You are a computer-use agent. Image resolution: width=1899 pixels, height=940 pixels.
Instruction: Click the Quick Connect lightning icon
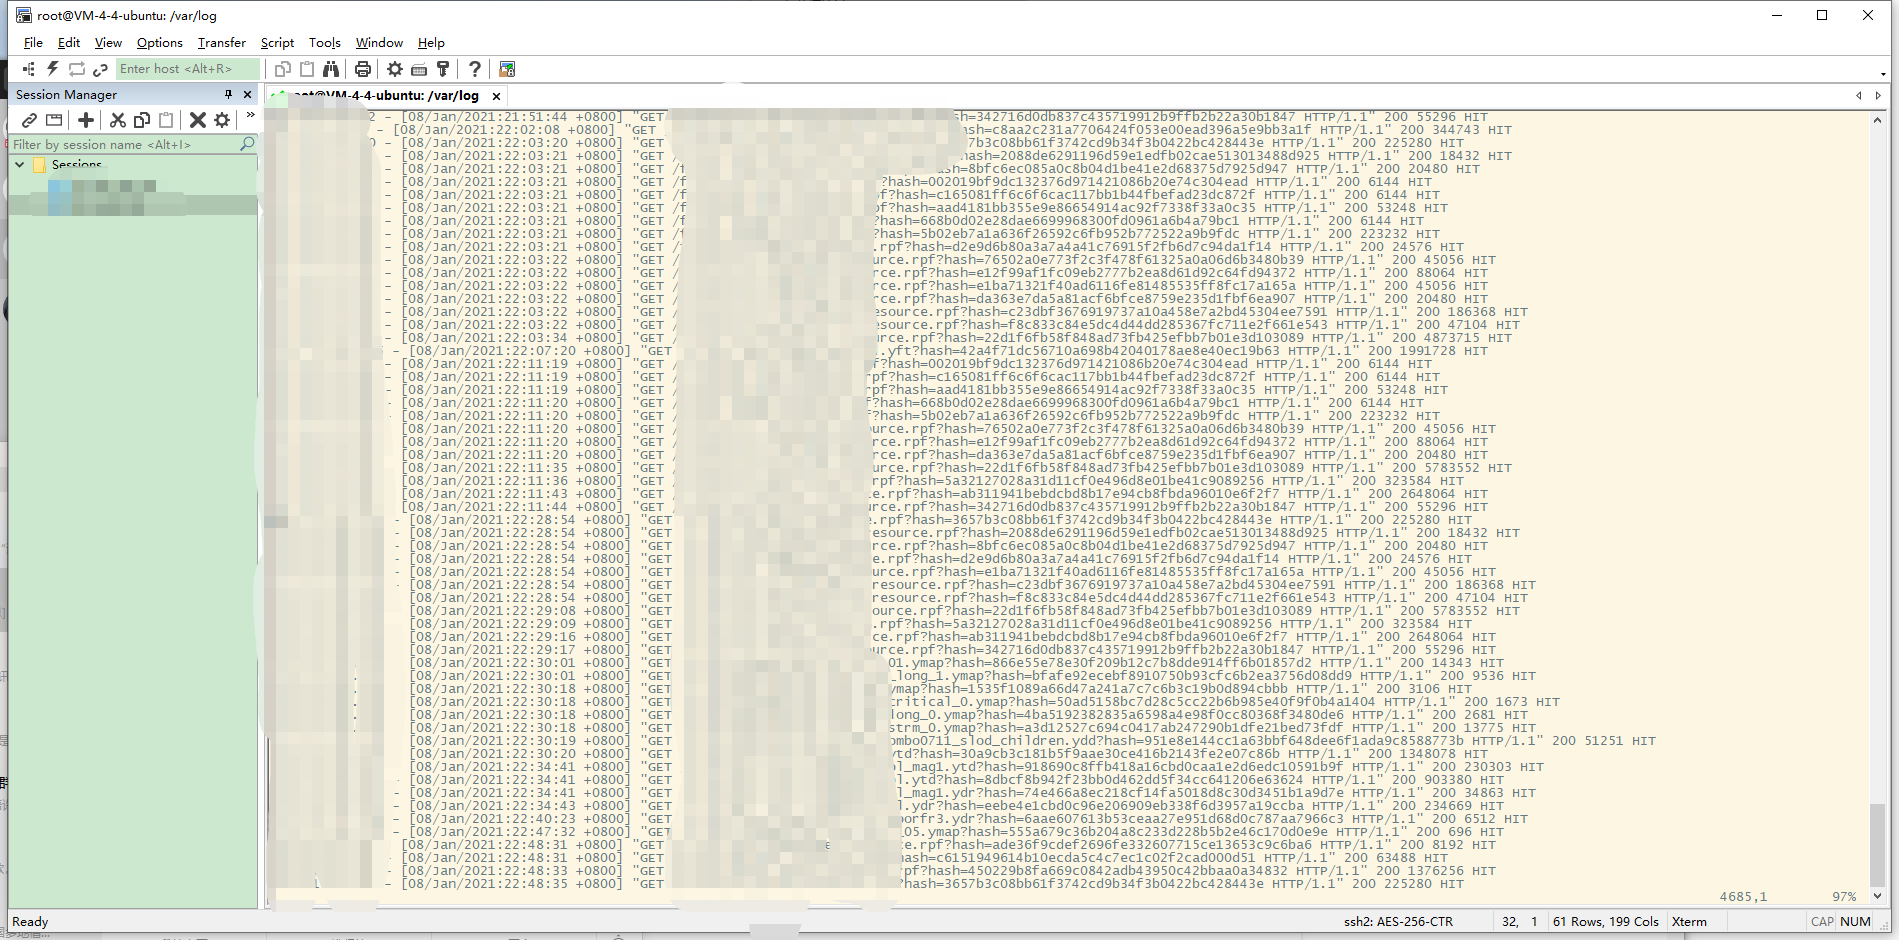[52, 69]
